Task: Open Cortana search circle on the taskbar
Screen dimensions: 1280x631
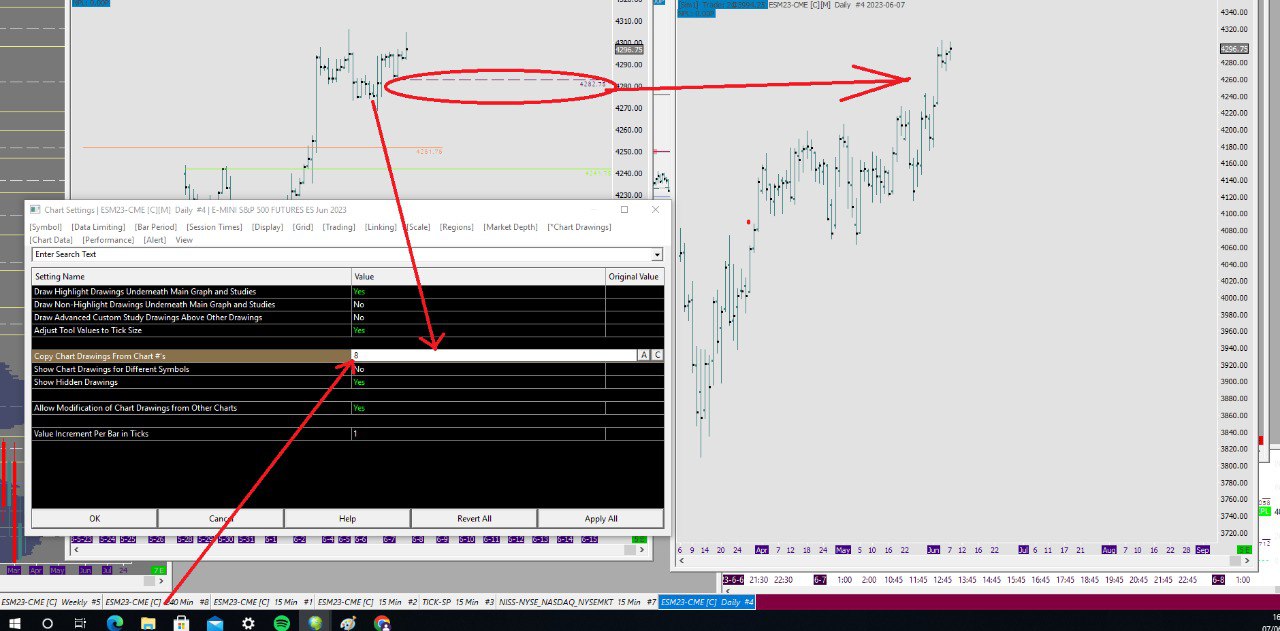Action: click(47, 622)
